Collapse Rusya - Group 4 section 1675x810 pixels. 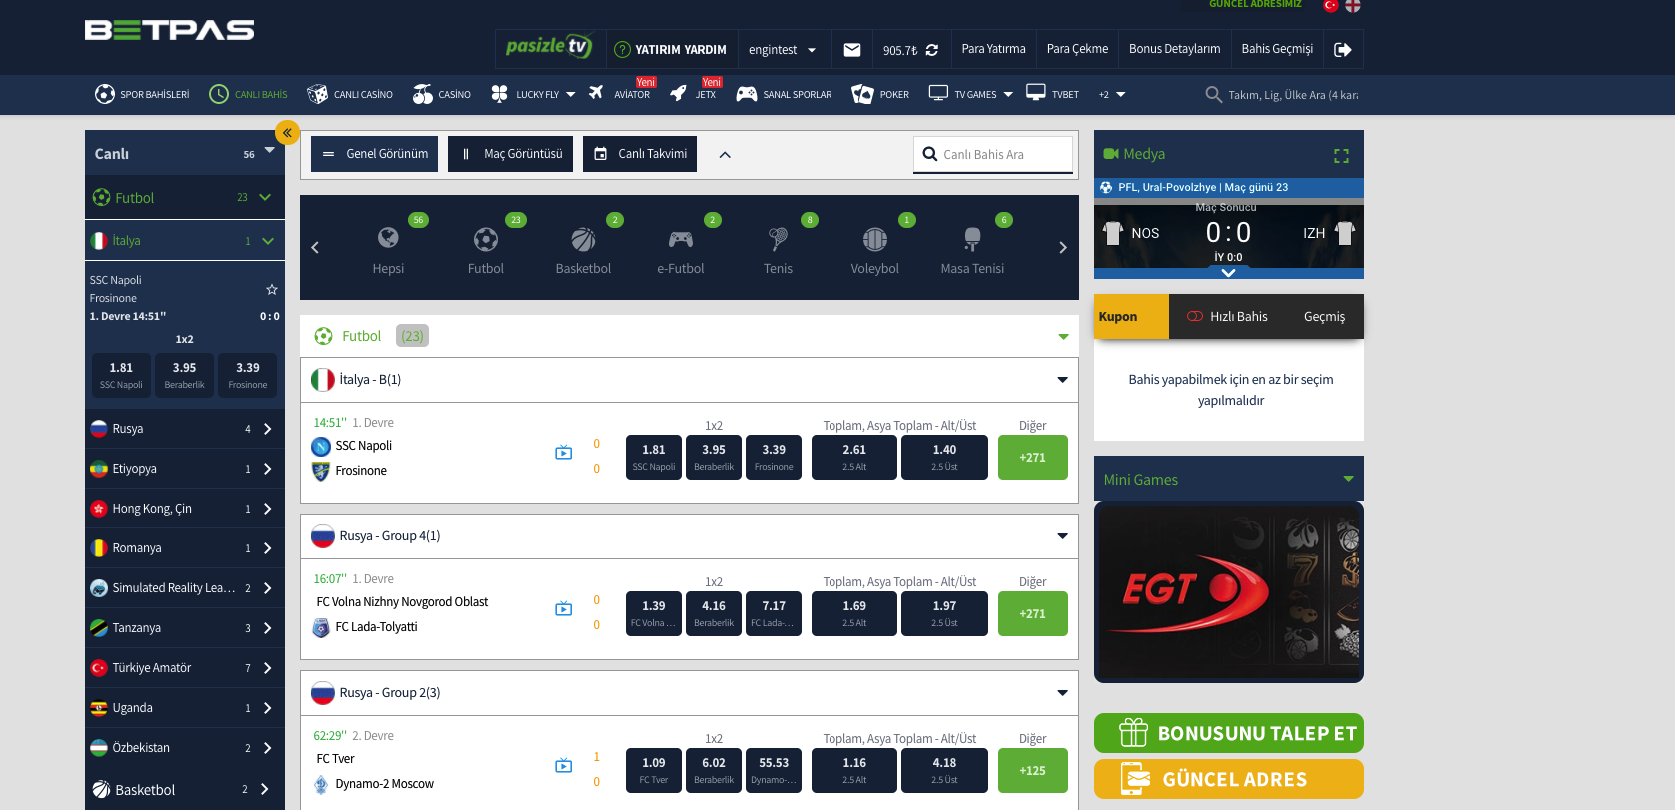click(x=1062, y=536)
